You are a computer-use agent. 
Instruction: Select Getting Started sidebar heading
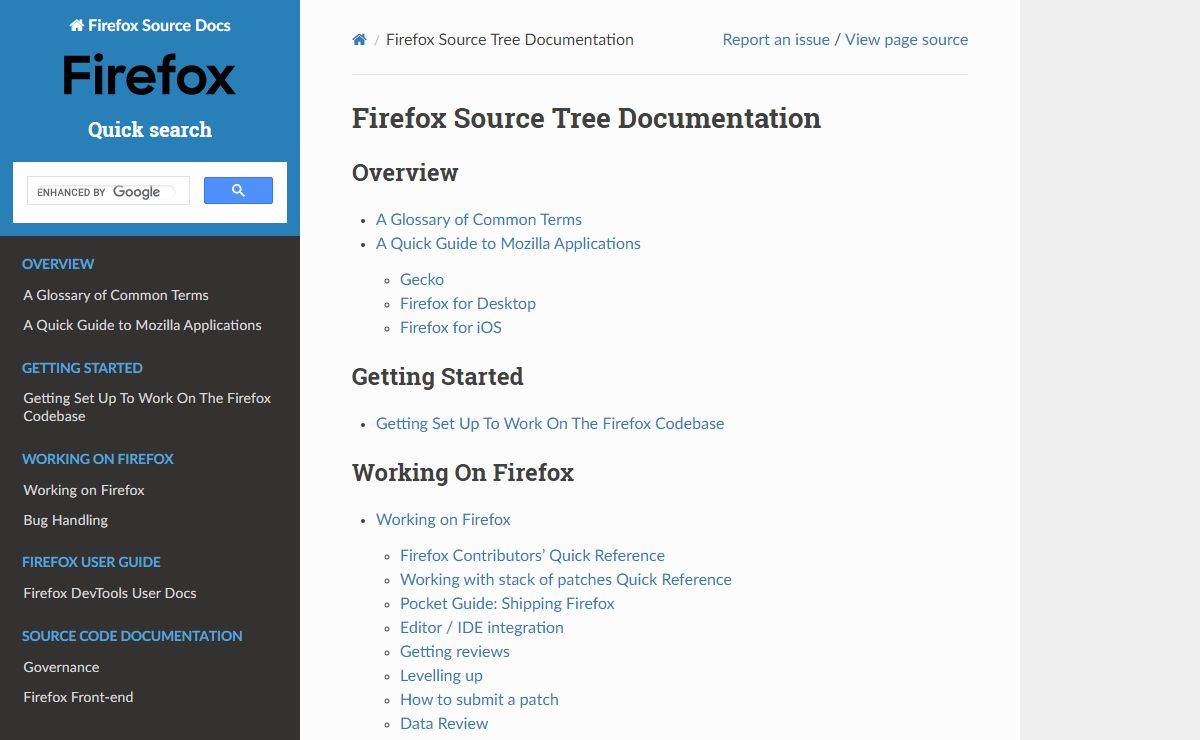[x=82, y=368]
